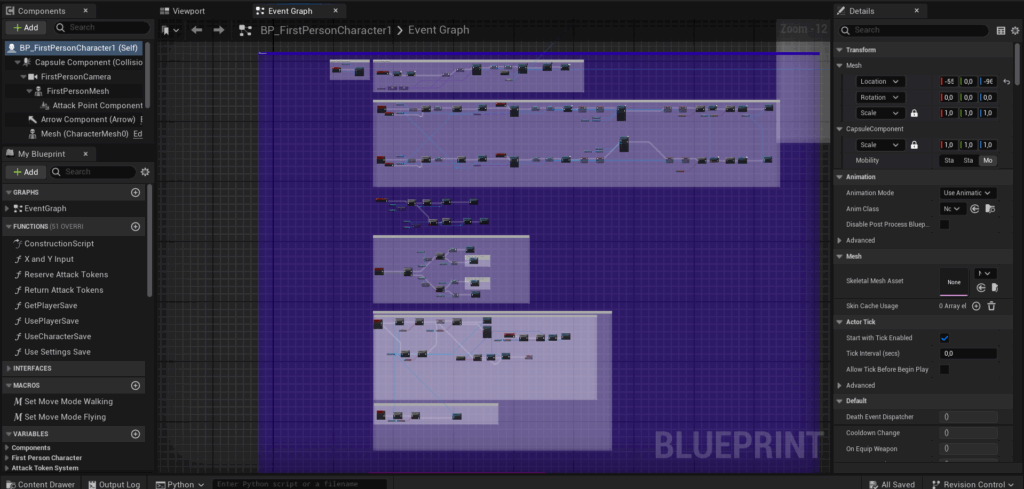This screenshot has height=489, width=1024.
Task: Click the Skeletal Mesh Asset thumbnail
Action: pyautogui.click(x=955, y=283)
